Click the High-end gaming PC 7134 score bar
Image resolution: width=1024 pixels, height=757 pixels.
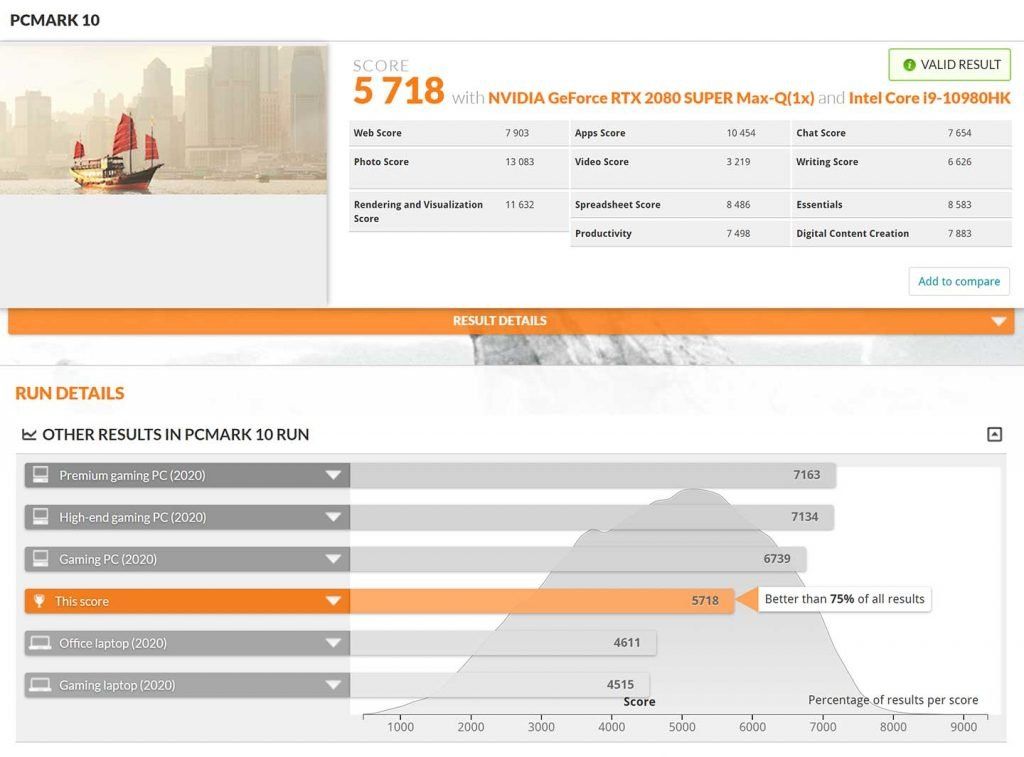pos(592,517)
